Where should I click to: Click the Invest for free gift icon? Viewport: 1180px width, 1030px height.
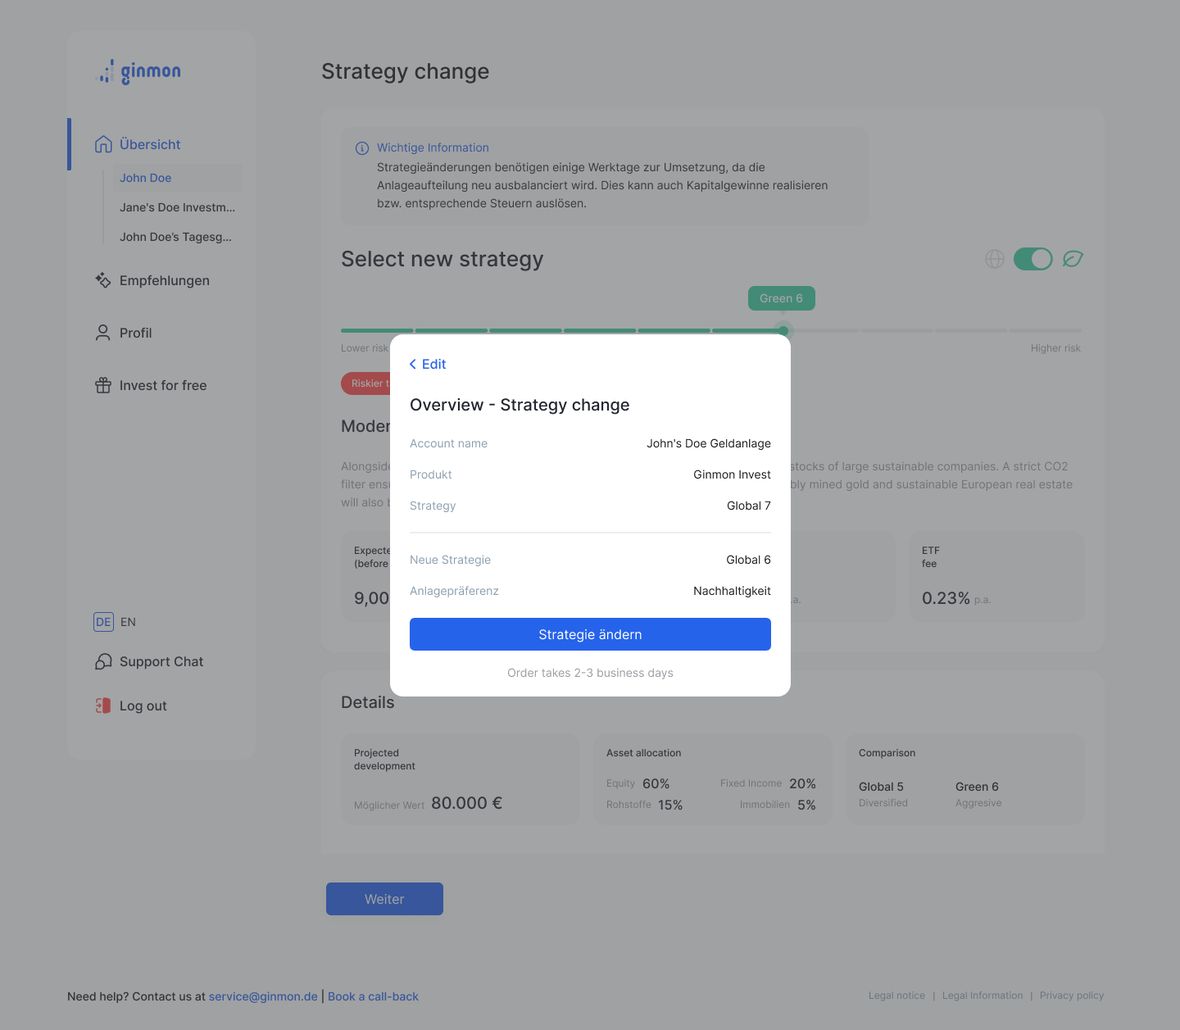coord(103,385)
